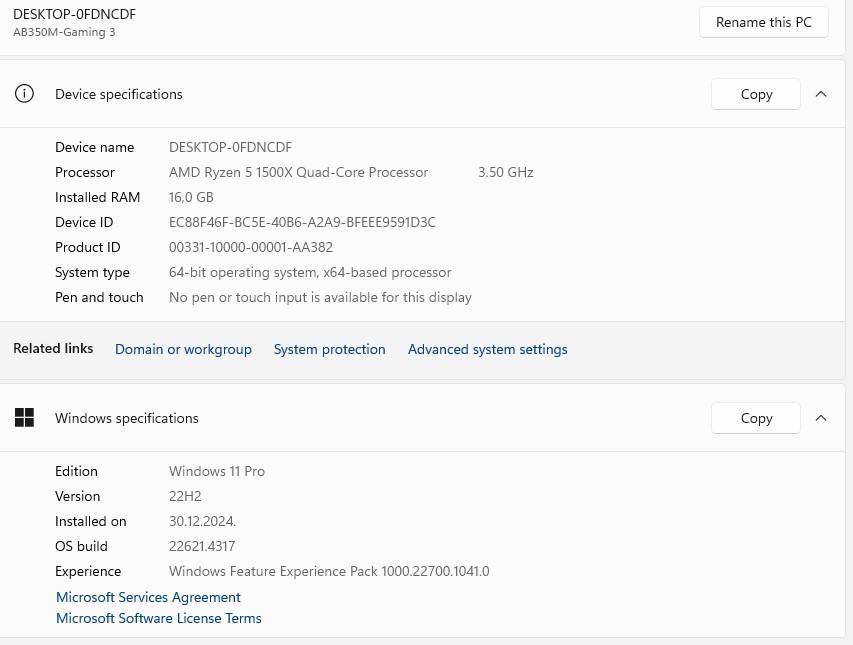The width and height of the screenshot is (853, 645).
Task: Click the Device specifications section title
Action: coord(119,94)
